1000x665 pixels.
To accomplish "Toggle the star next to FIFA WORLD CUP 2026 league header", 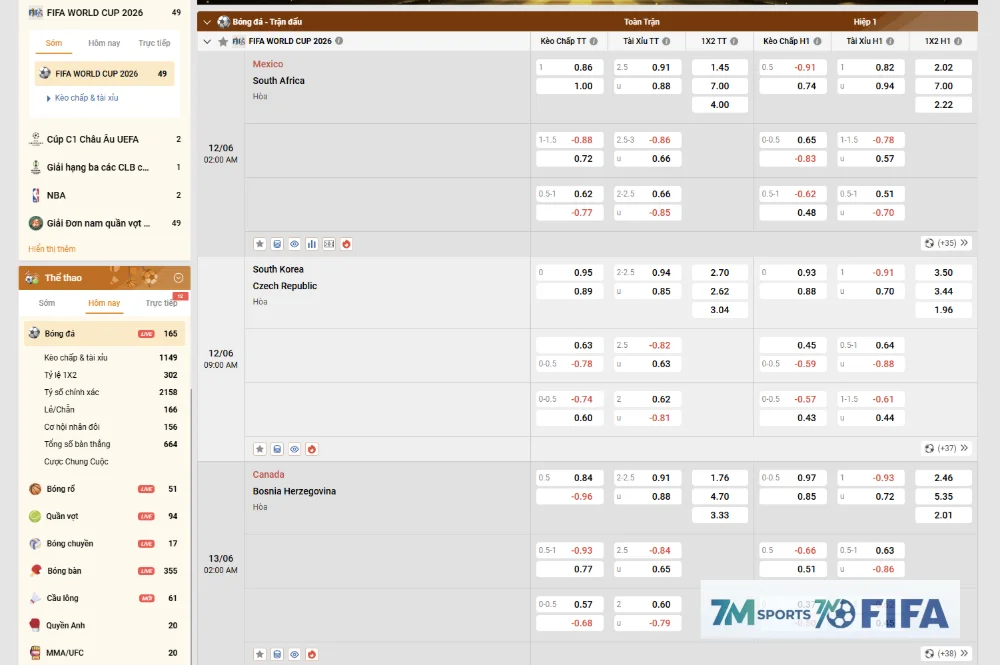I will coord(223,41).
